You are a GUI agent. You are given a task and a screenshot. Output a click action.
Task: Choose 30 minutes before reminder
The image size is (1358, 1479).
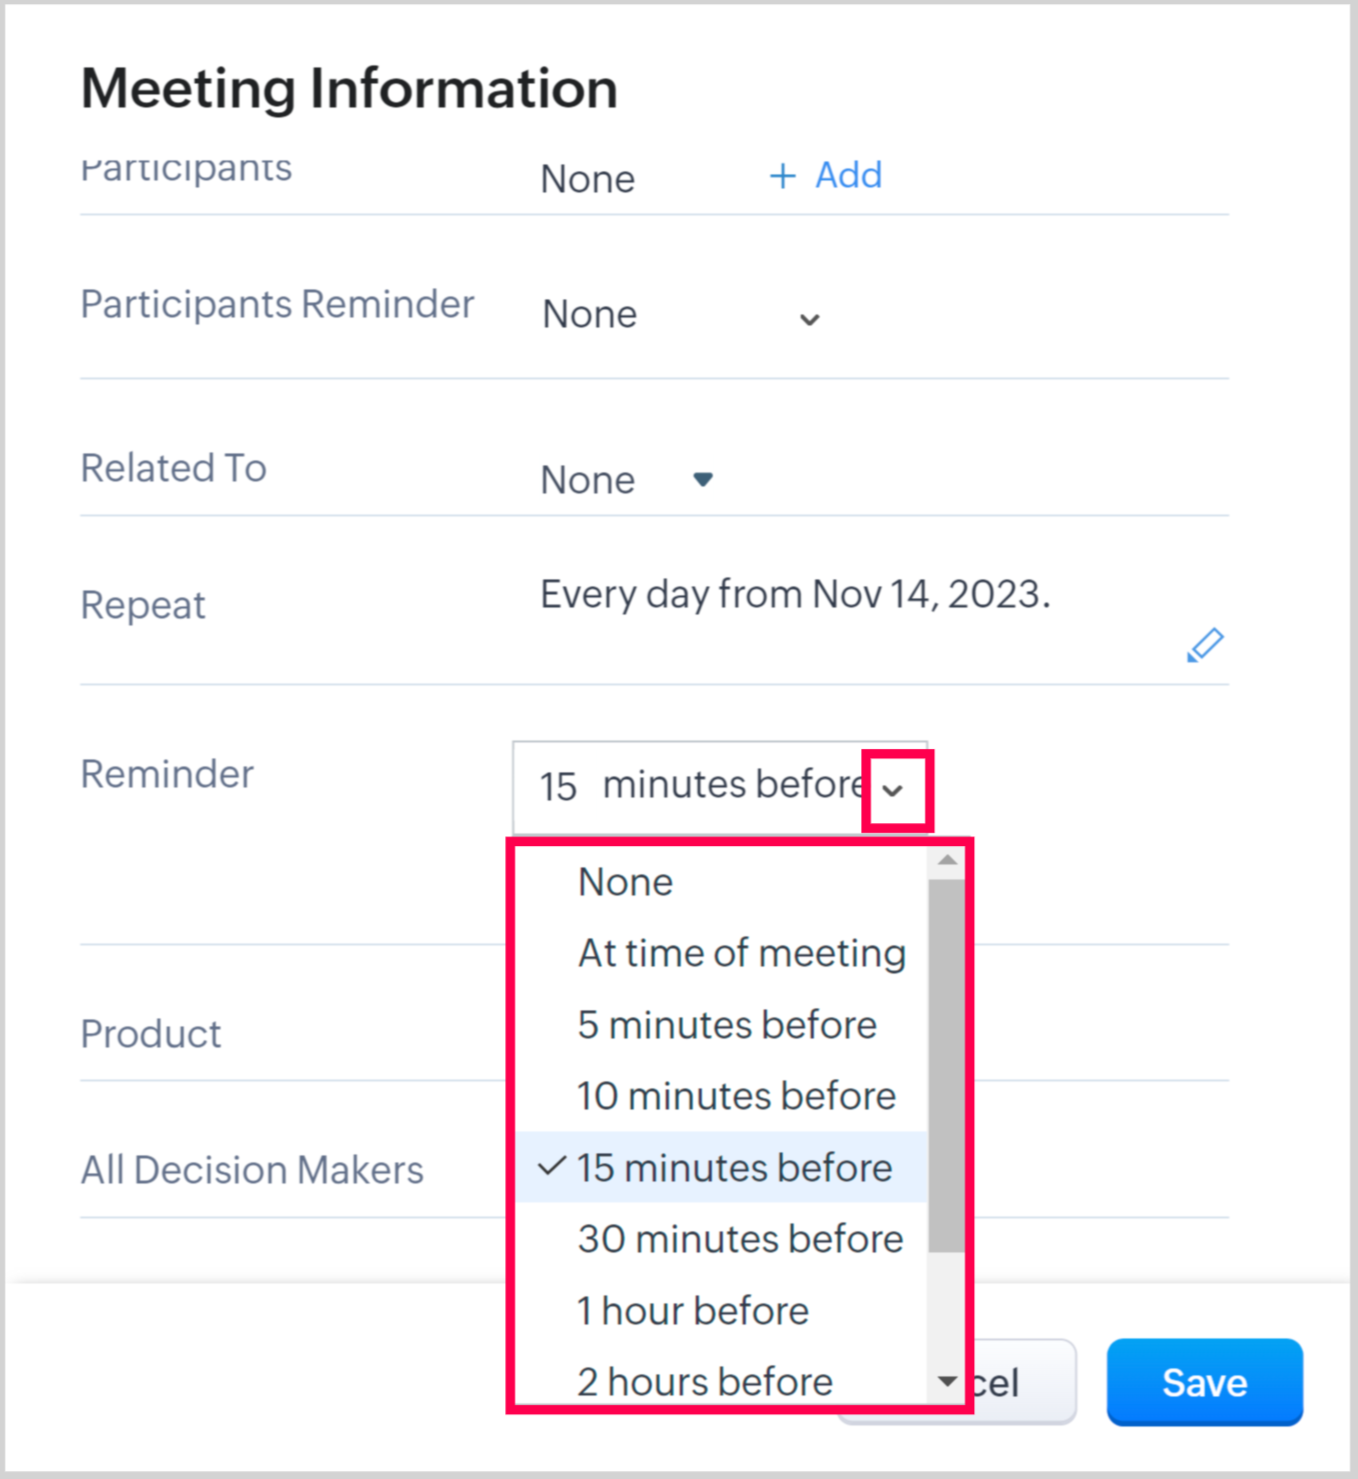click(740, 1239)
